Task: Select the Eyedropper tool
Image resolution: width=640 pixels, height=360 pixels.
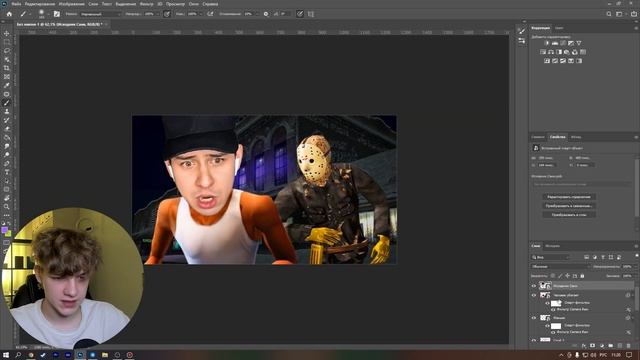Action: (x=7, y=85)
